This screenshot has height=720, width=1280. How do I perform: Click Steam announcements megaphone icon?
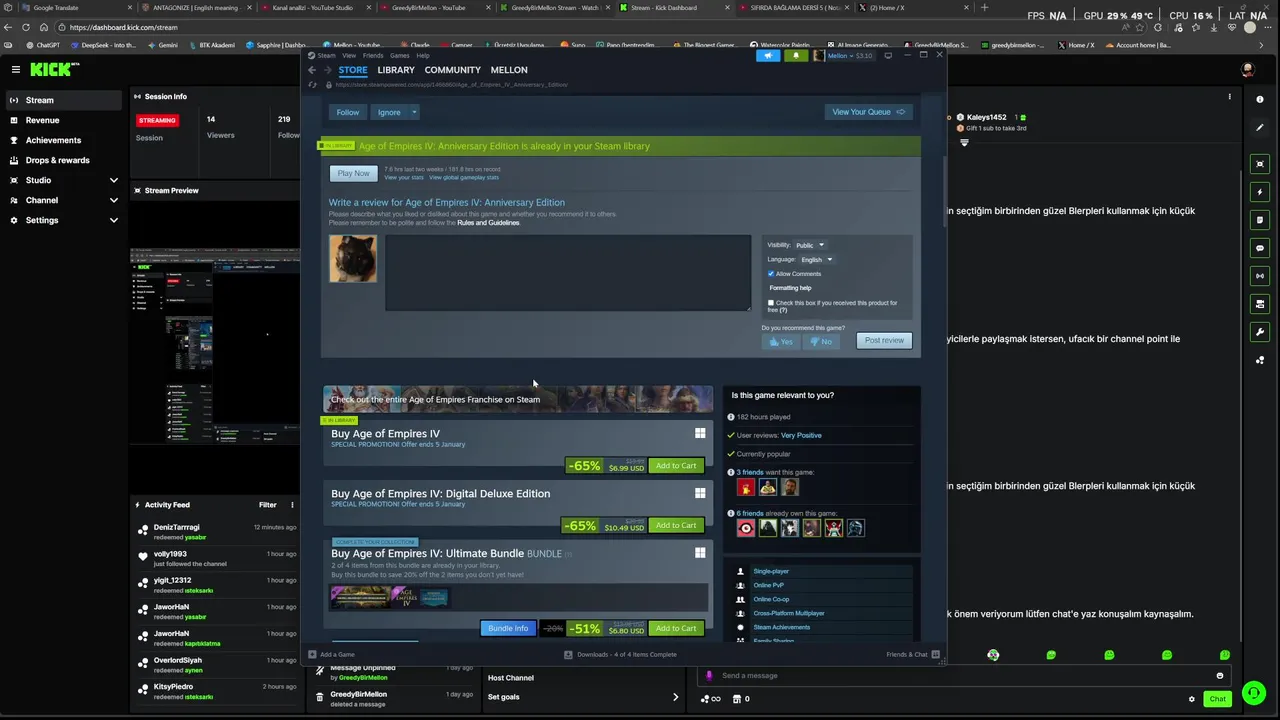tap(768, 56)
